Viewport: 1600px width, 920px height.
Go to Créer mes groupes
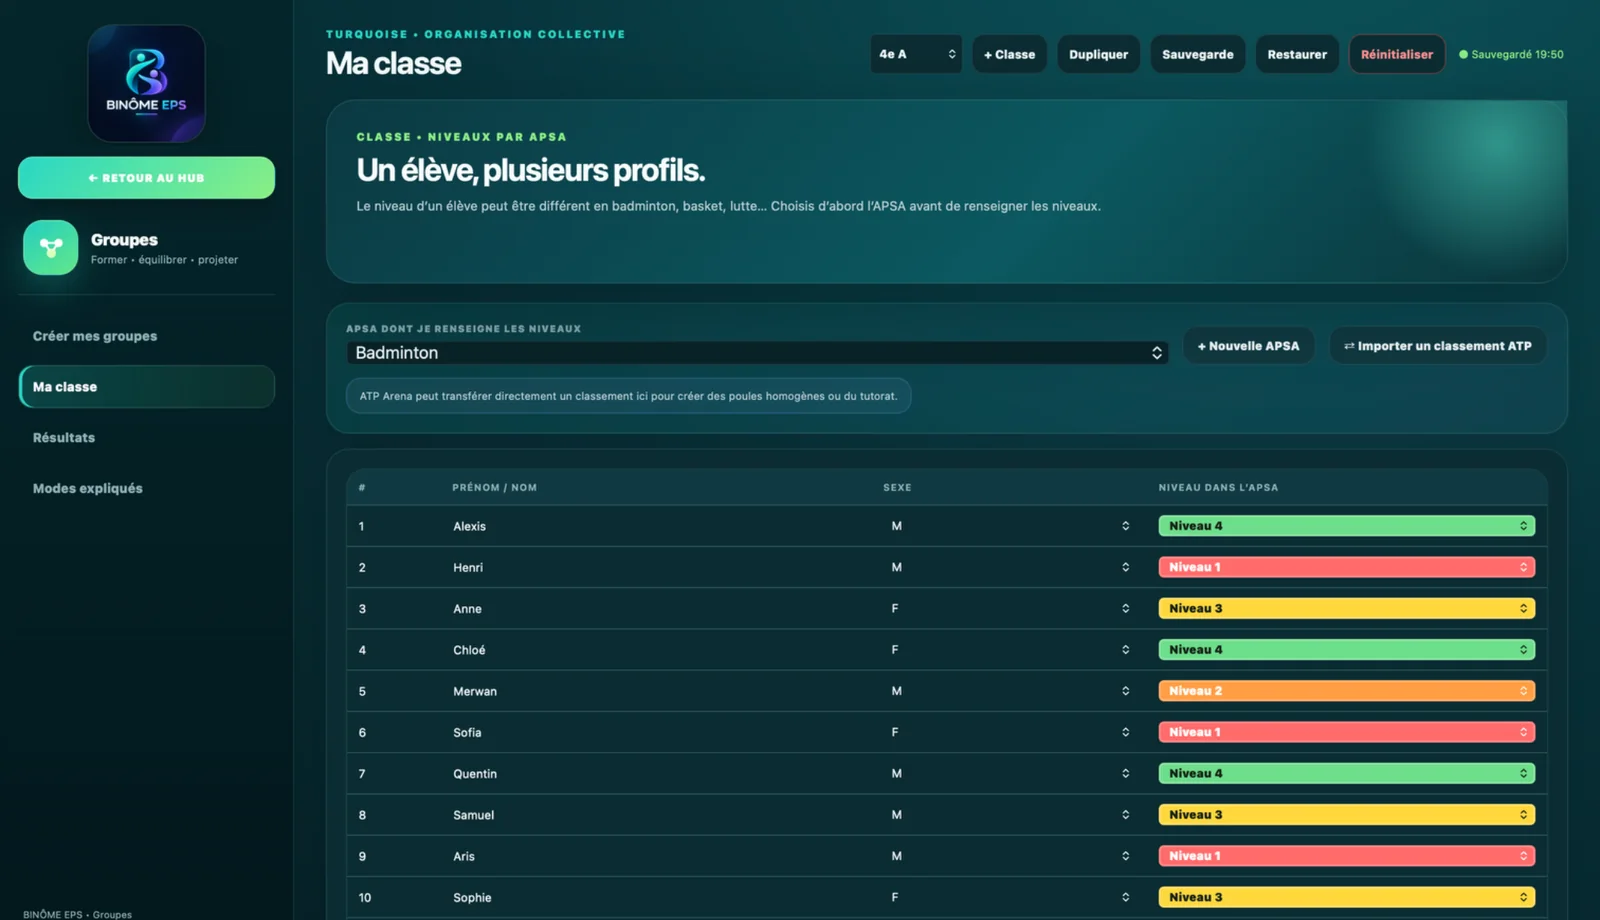pyautogui.click(x=95, y=336)
